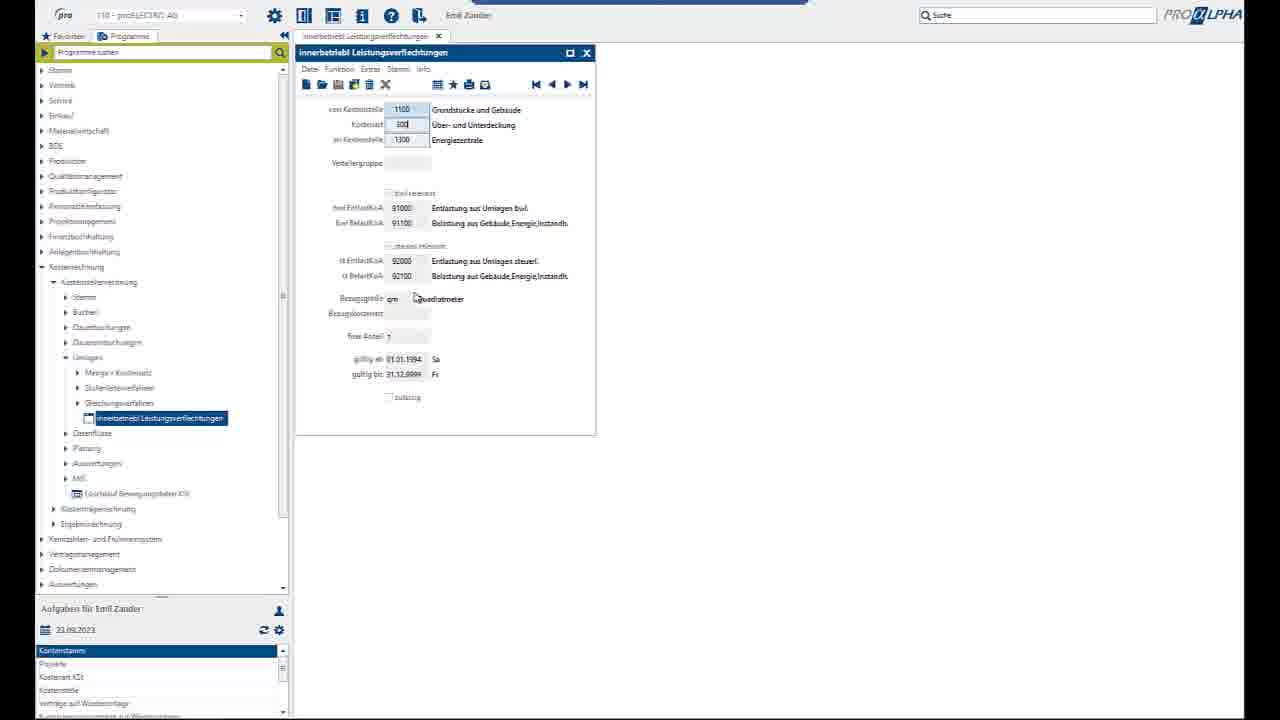Click the global Suche search box
Screen dimensions: 1280x720
point(1037,16)
